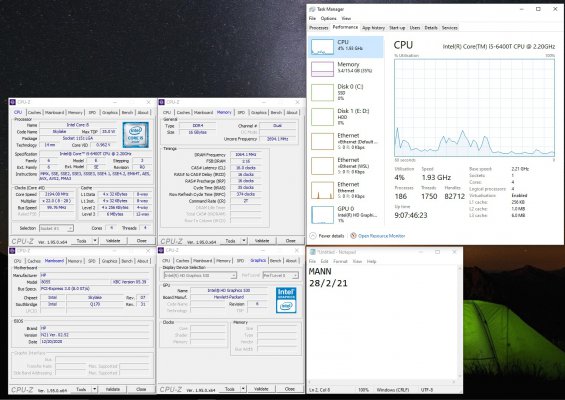Open the Services tab in Task Manager

(449, 28)
